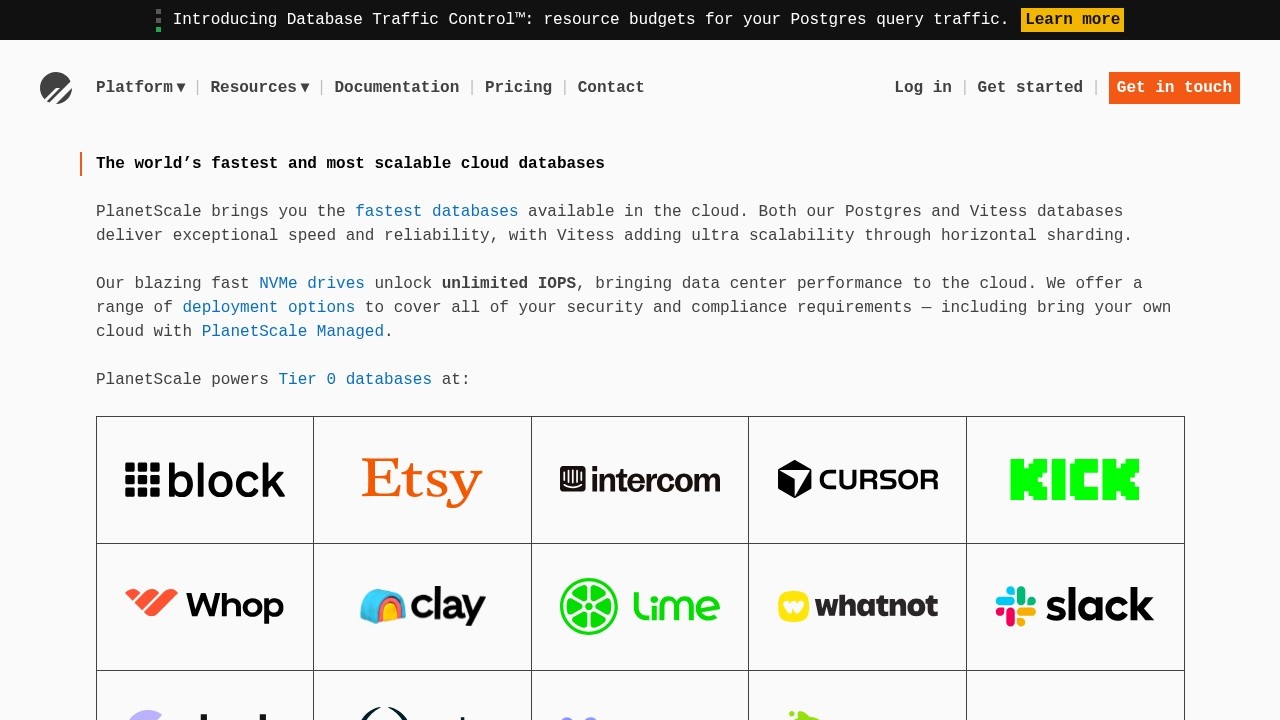Go to Documentation page

397,88
